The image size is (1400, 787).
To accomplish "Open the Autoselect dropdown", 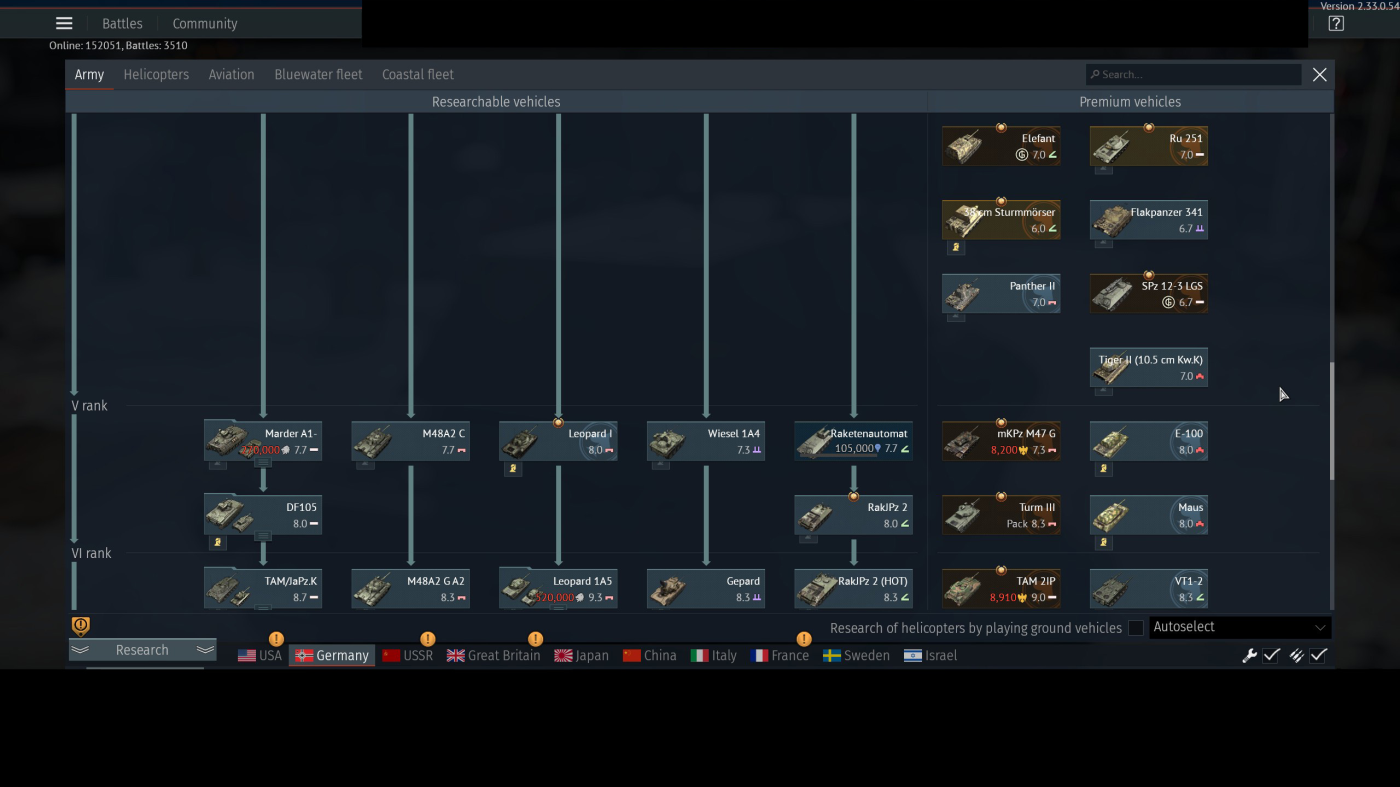I will click(x=1240, y=628).
